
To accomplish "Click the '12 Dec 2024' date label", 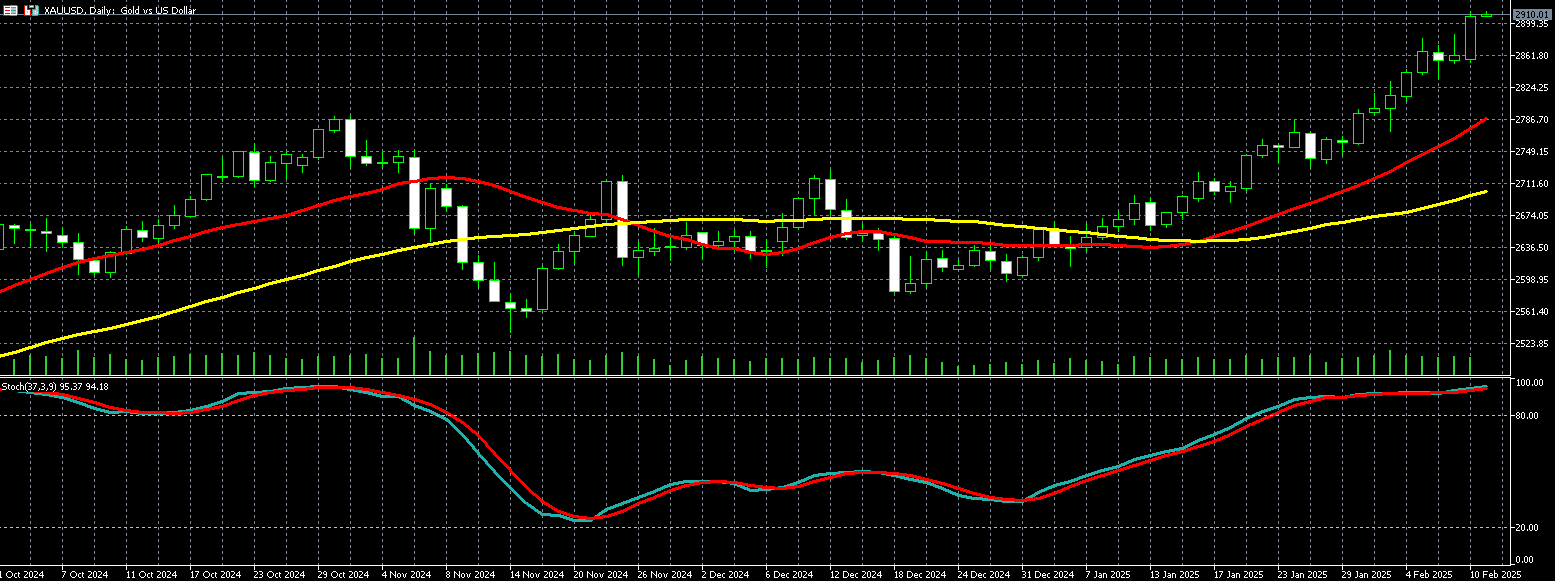I will [x=856, y=575].
